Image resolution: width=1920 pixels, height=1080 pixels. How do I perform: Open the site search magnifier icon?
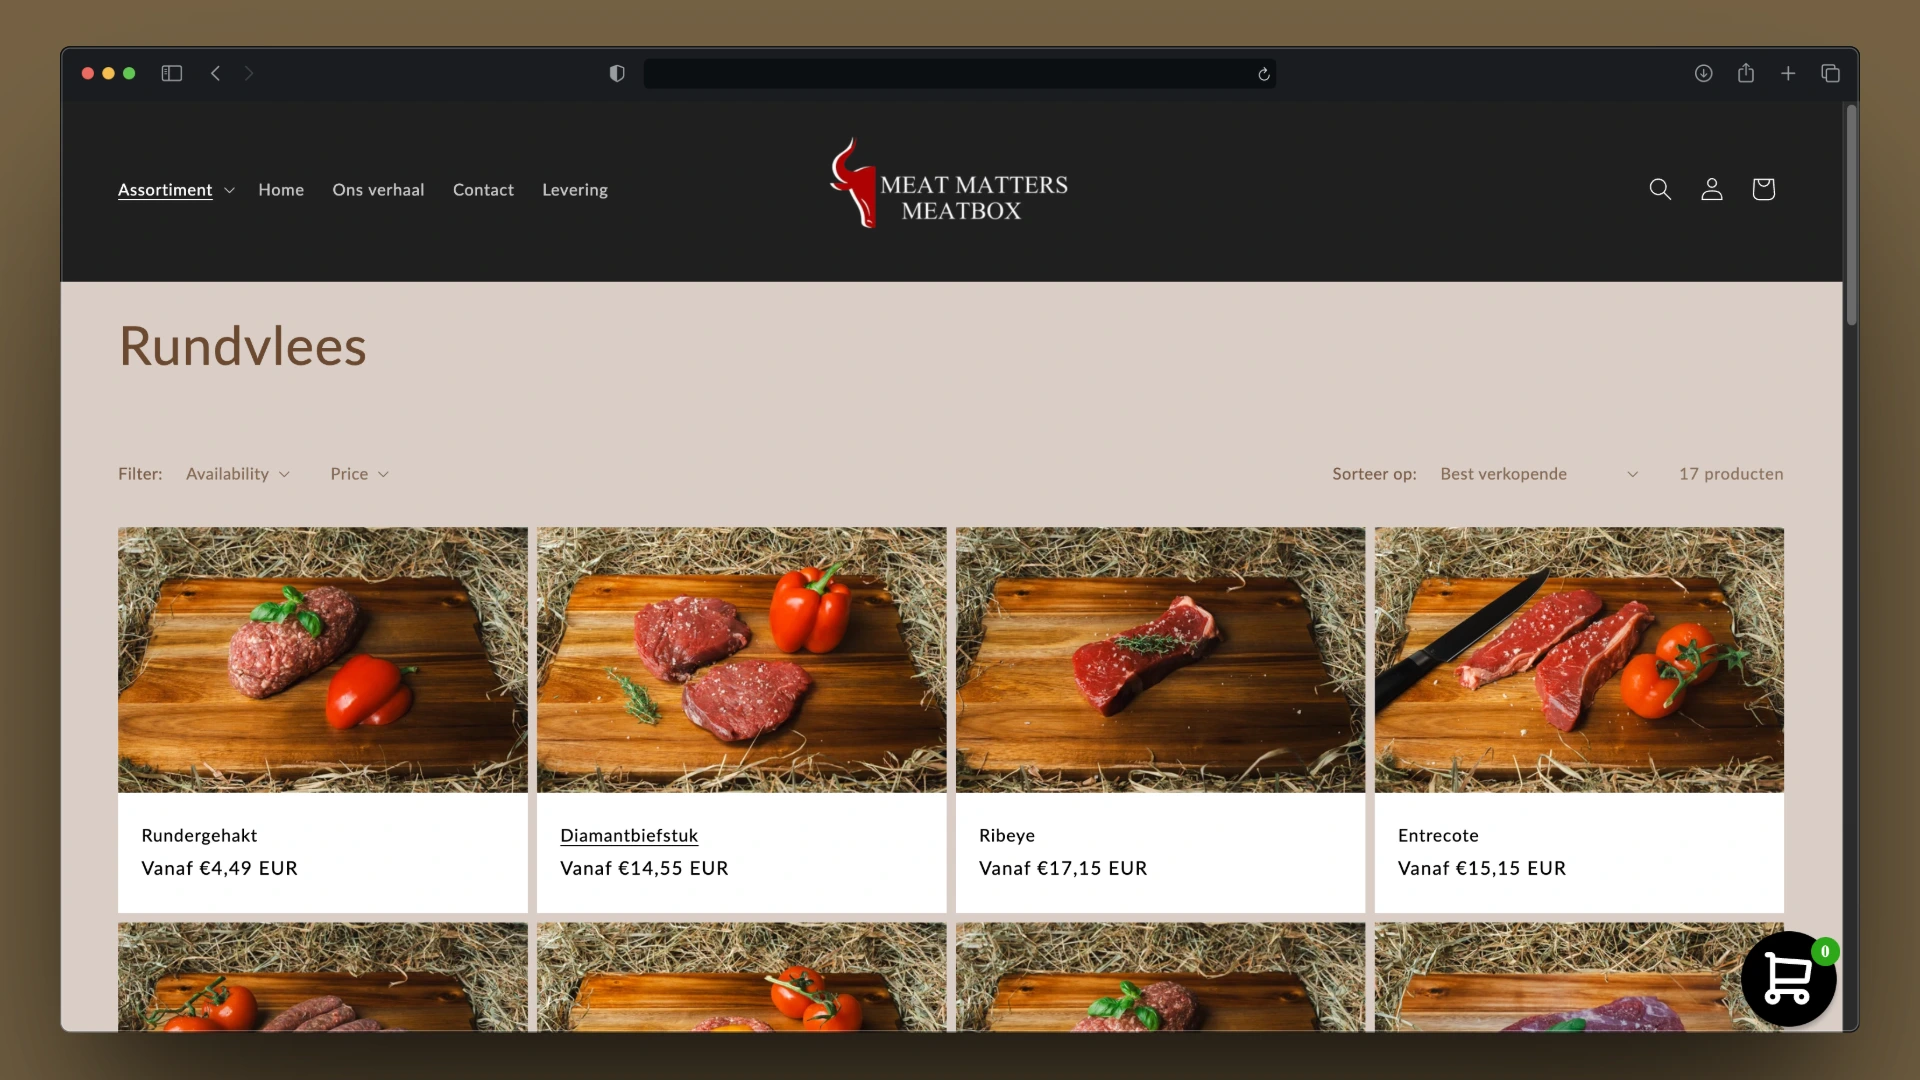coord(1660,189)
